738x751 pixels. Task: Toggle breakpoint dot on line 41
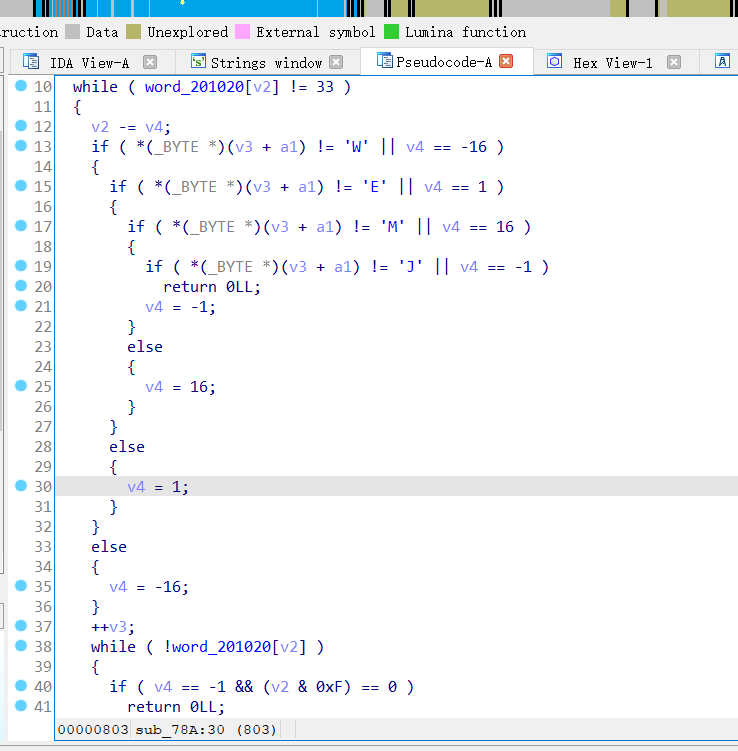(x=21, y=705)
